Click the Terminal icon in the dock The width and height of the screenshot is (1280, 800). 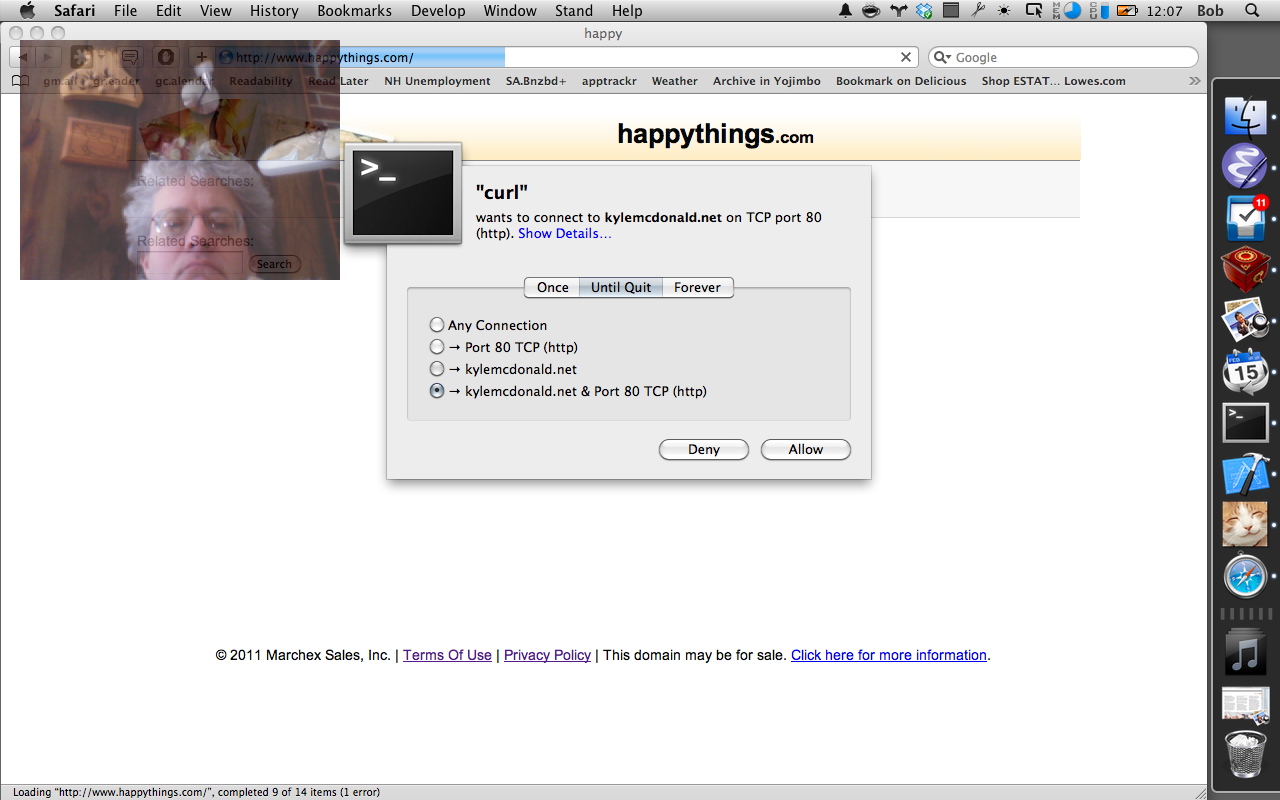pyautogui.click(x=1245, y=422)
